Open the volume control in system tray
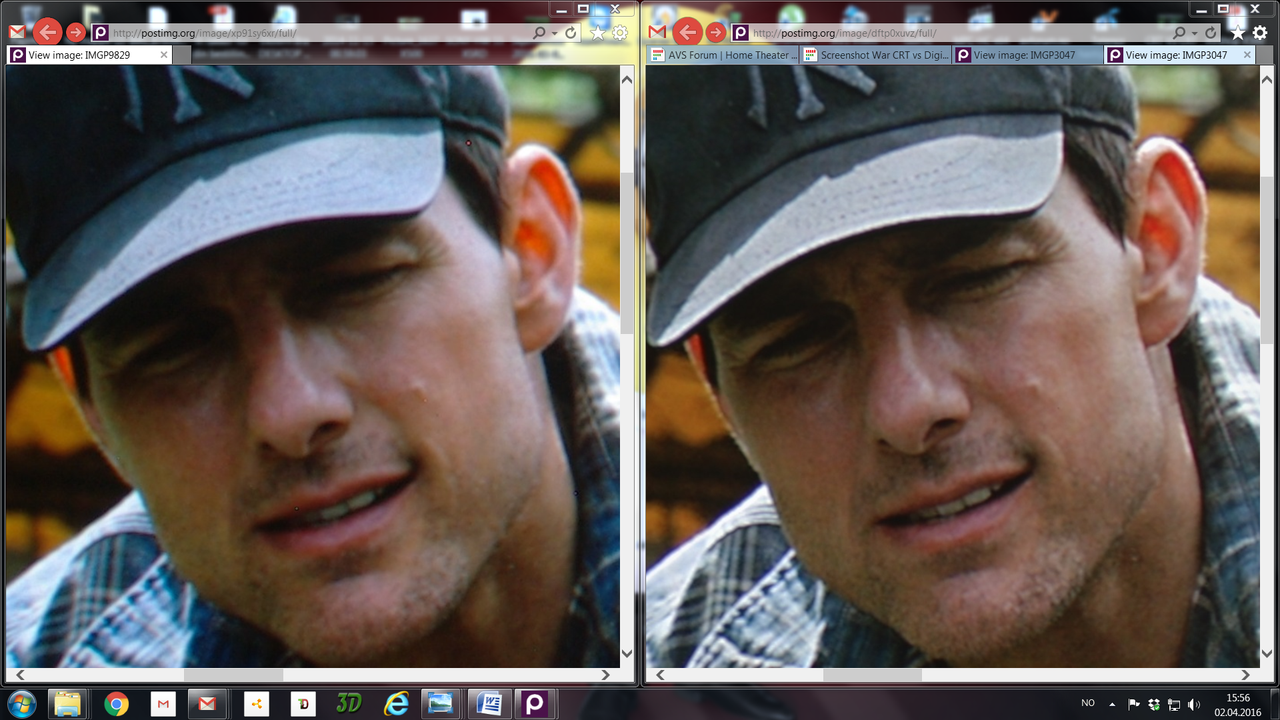The width and height of the screenshot is (1280, 720). [1193, 704]
